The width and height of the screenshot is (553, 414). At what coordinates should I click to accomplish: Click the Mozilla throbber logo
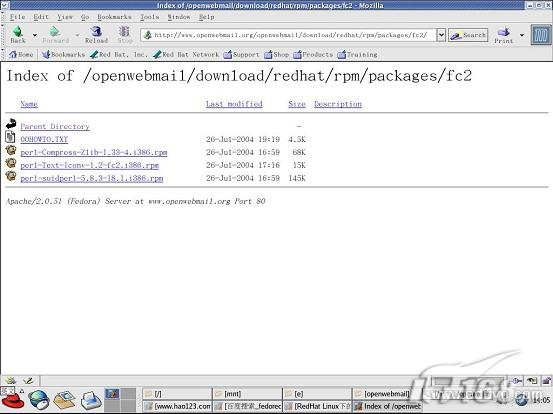pyautogui.click(x=541, y=35)
